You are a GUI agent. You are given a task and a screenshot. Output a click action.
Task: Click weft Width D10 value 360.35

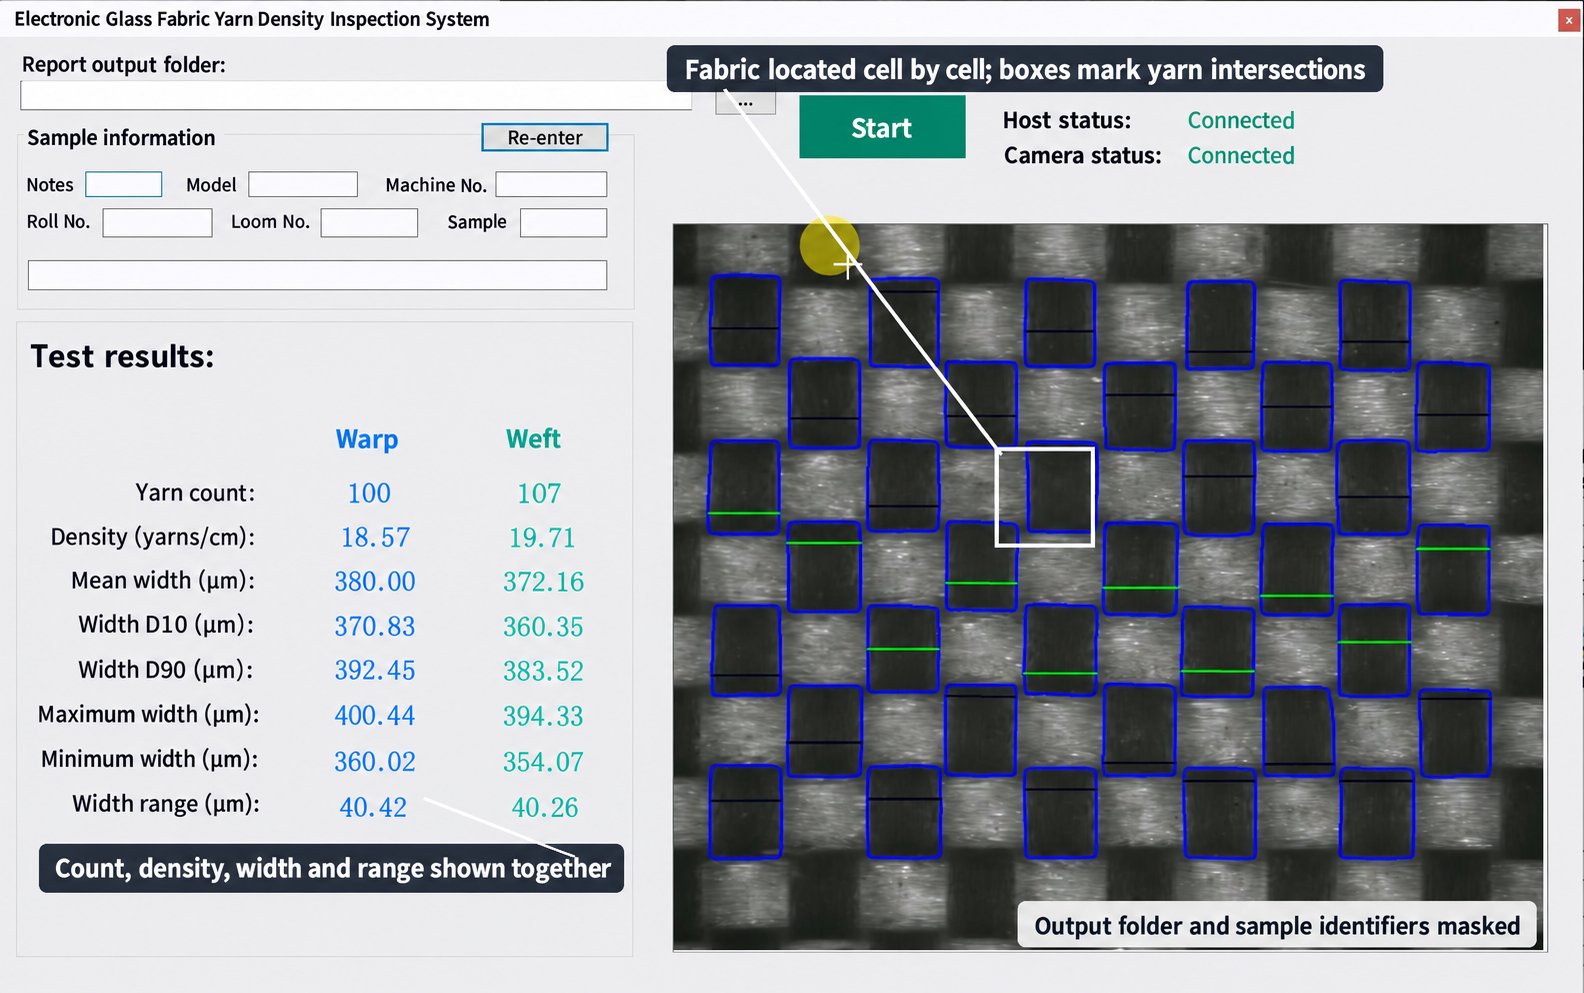[x=543, y=627]
